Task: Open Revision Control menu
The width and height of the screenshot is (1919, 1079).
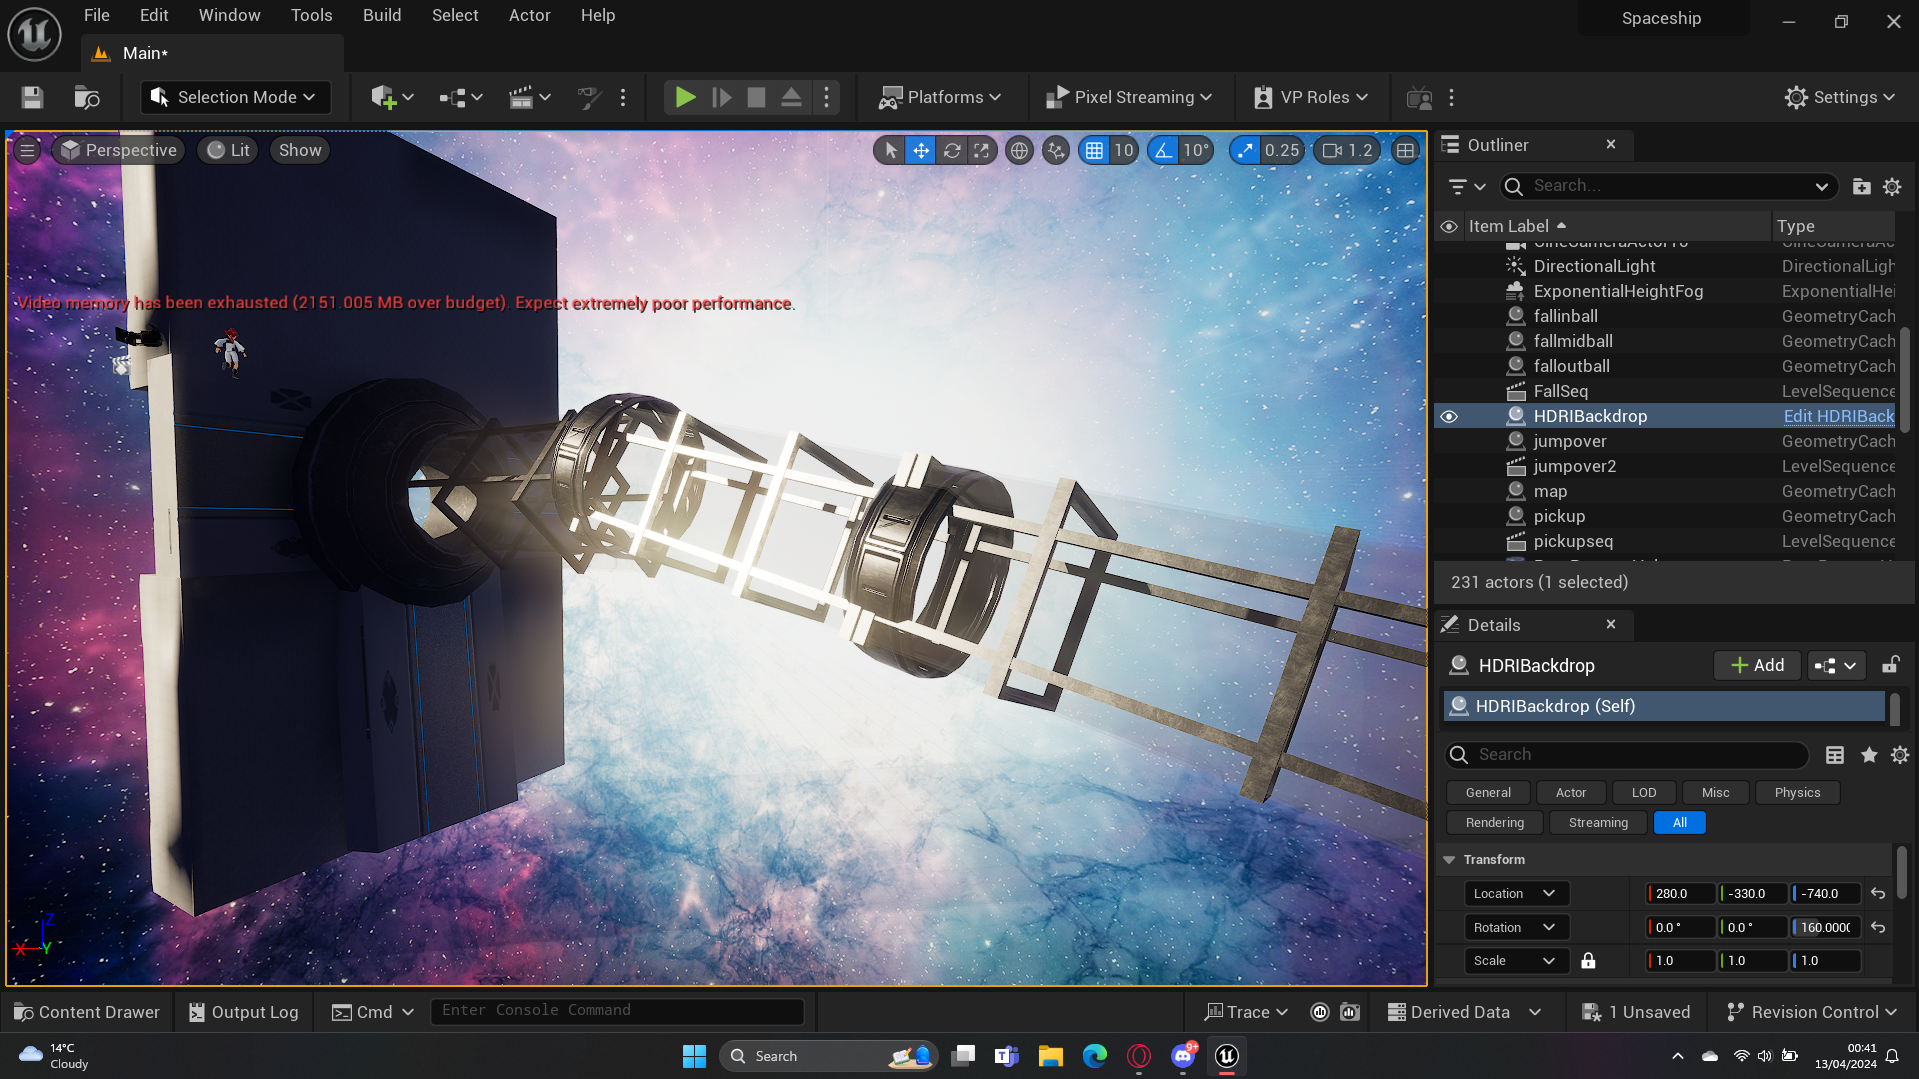Action: point(1812,1012)
